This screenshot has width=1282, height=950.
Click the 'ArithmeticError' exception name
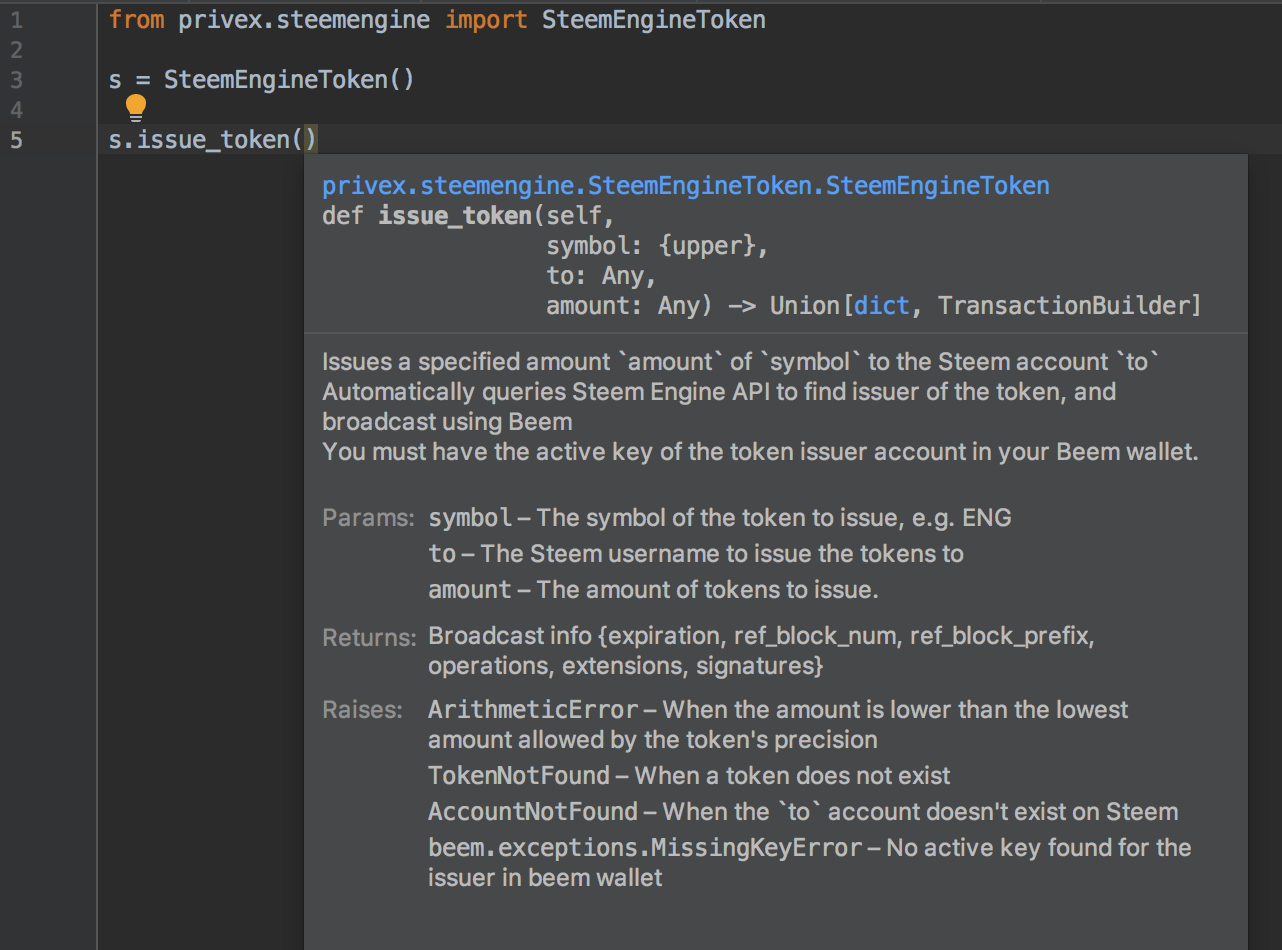pyautogui.click(x=533, y=710)
